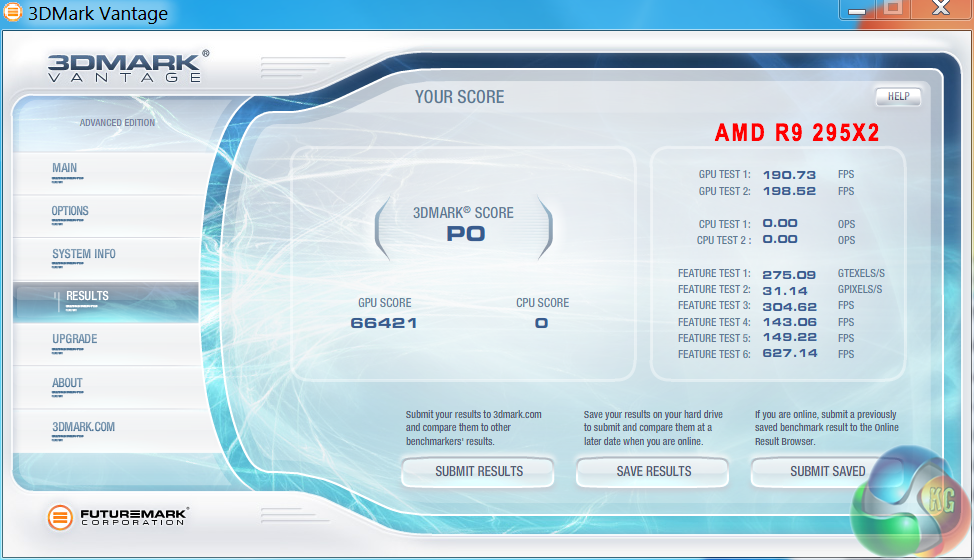Click GPU Test 1 value 190.73
This screenshot has width=974, height=560.
click(789, 175)
